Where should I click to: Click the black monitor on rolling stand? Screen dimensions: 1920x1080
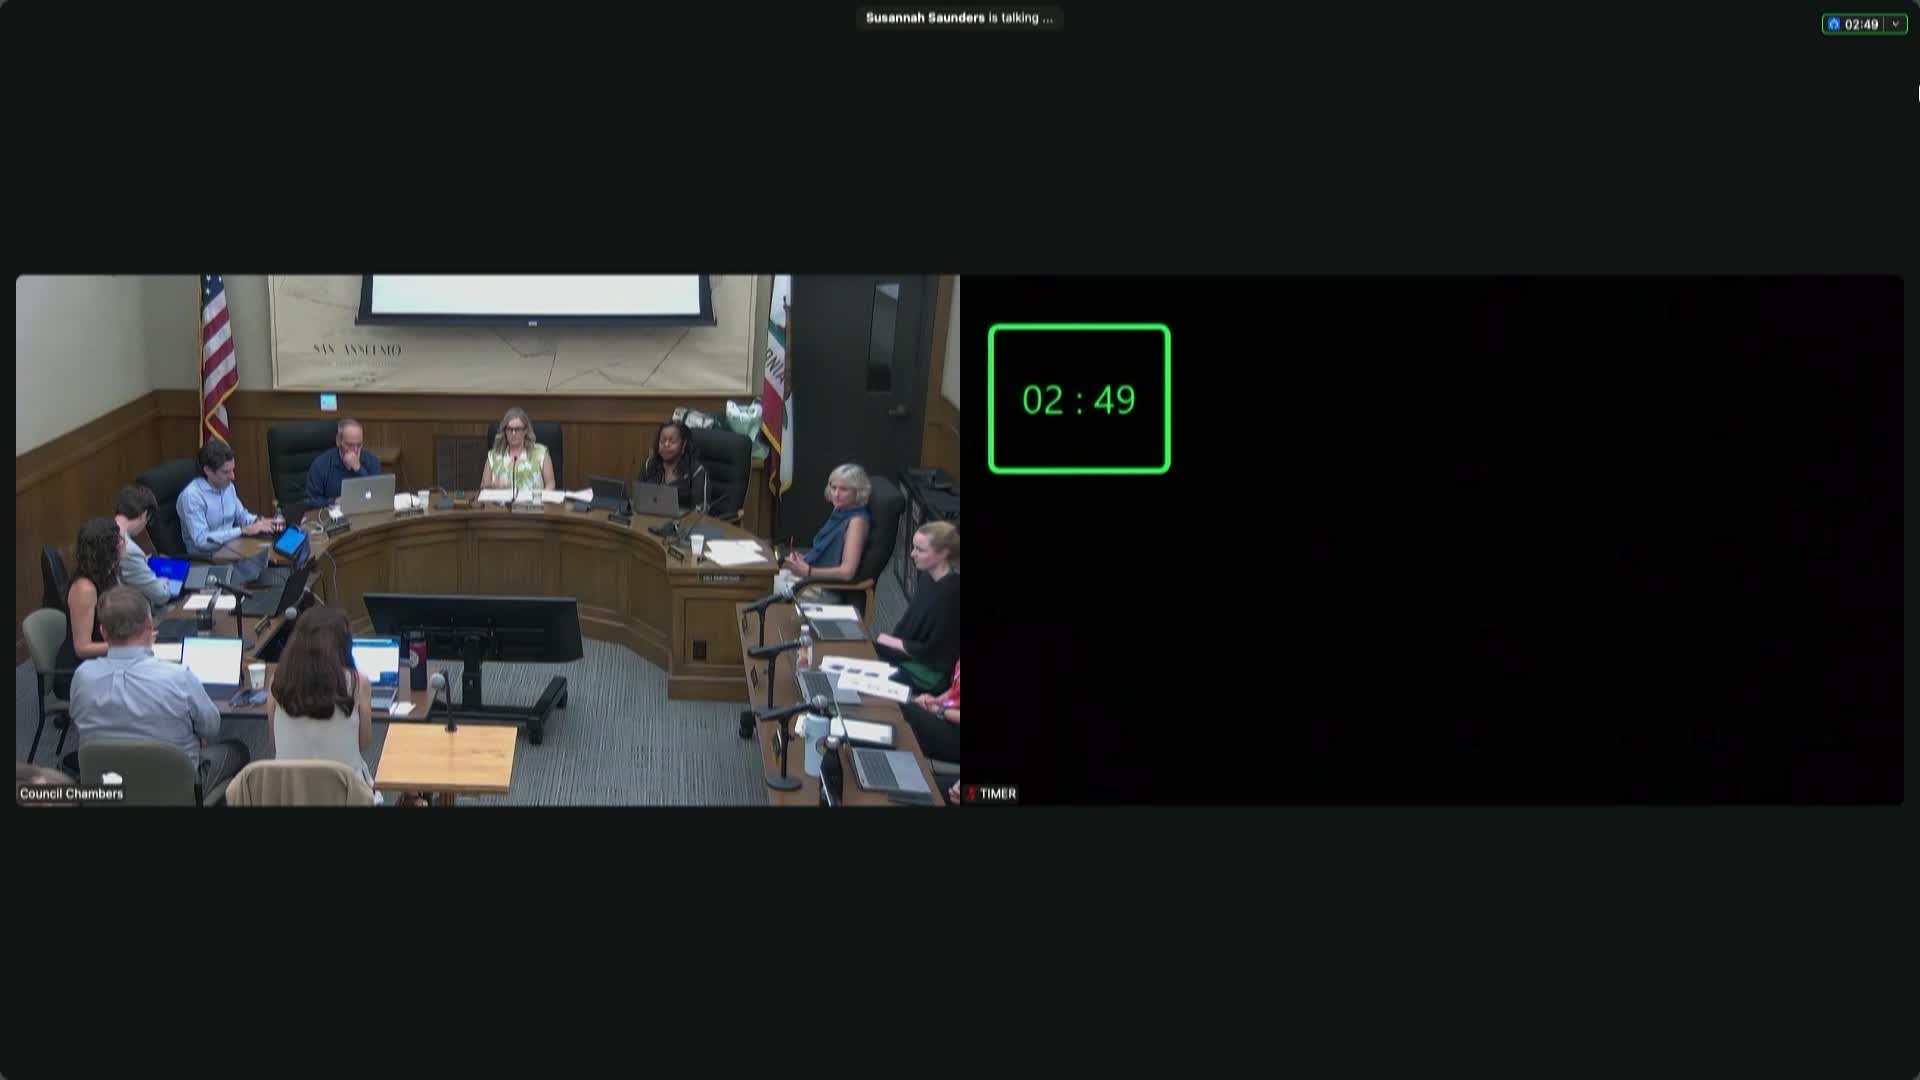click(x=472, y=626)
